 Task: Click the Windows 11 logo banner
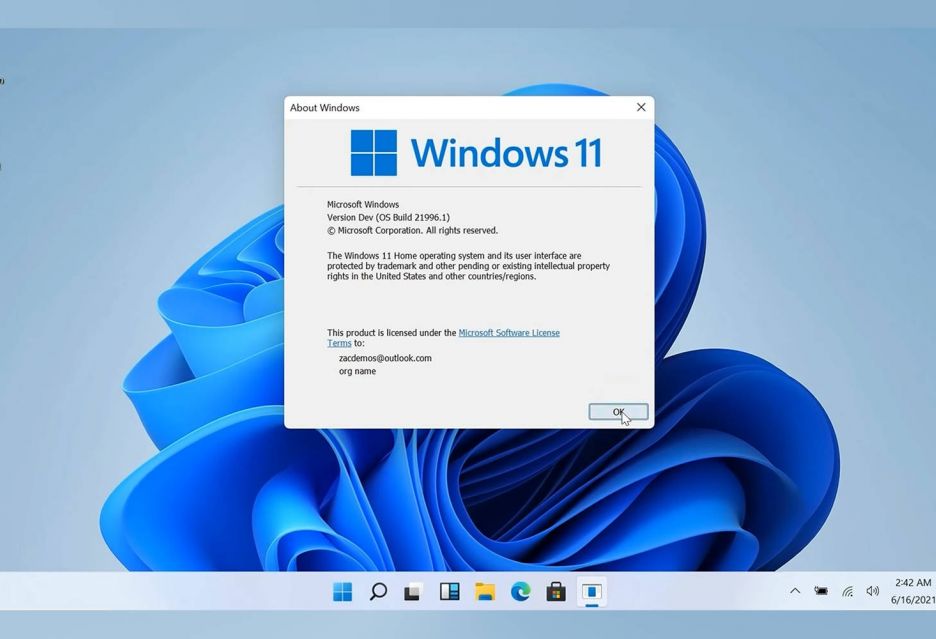[476, 153]
